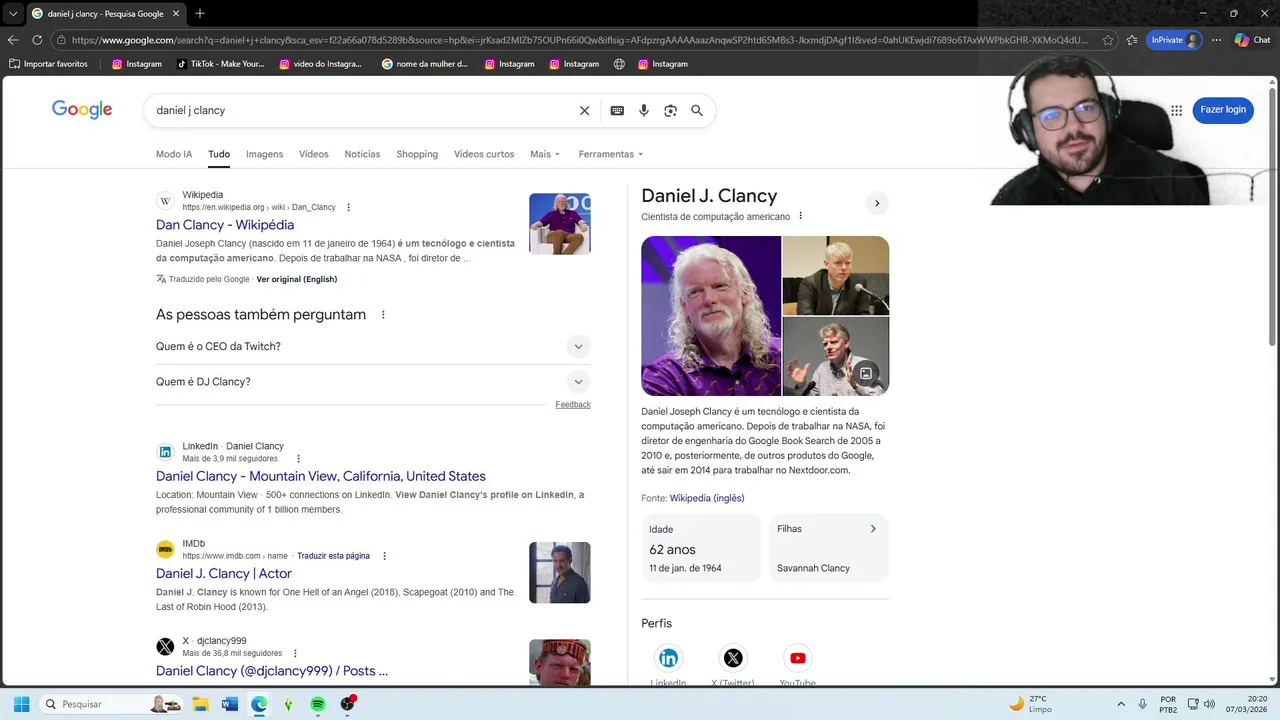Start voice search with the microphone icon
1280x720 pixels.
[644, 111]
